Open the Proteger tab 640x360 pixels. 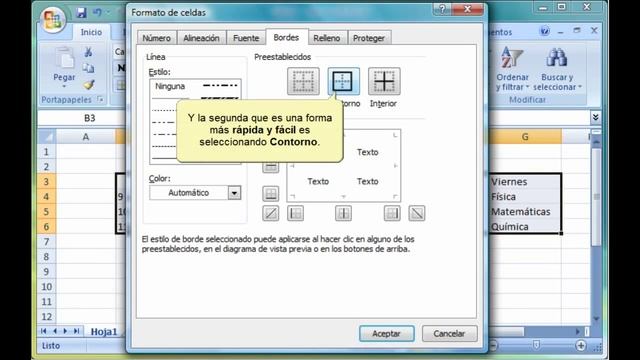[x=369, y=38]
